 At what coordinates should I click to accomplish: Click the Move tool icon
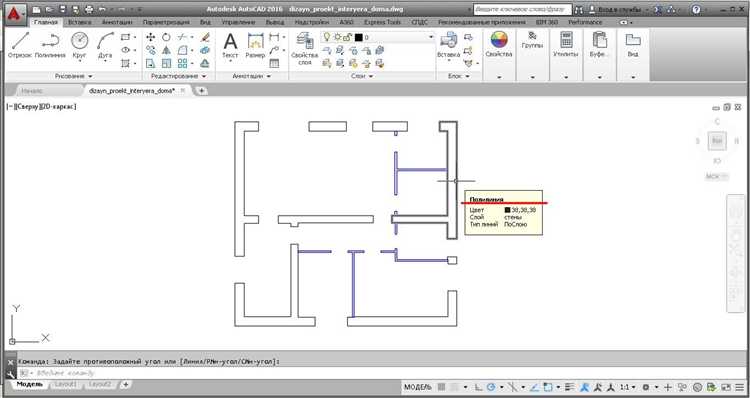pyautogui.click(x=150, y=37)
